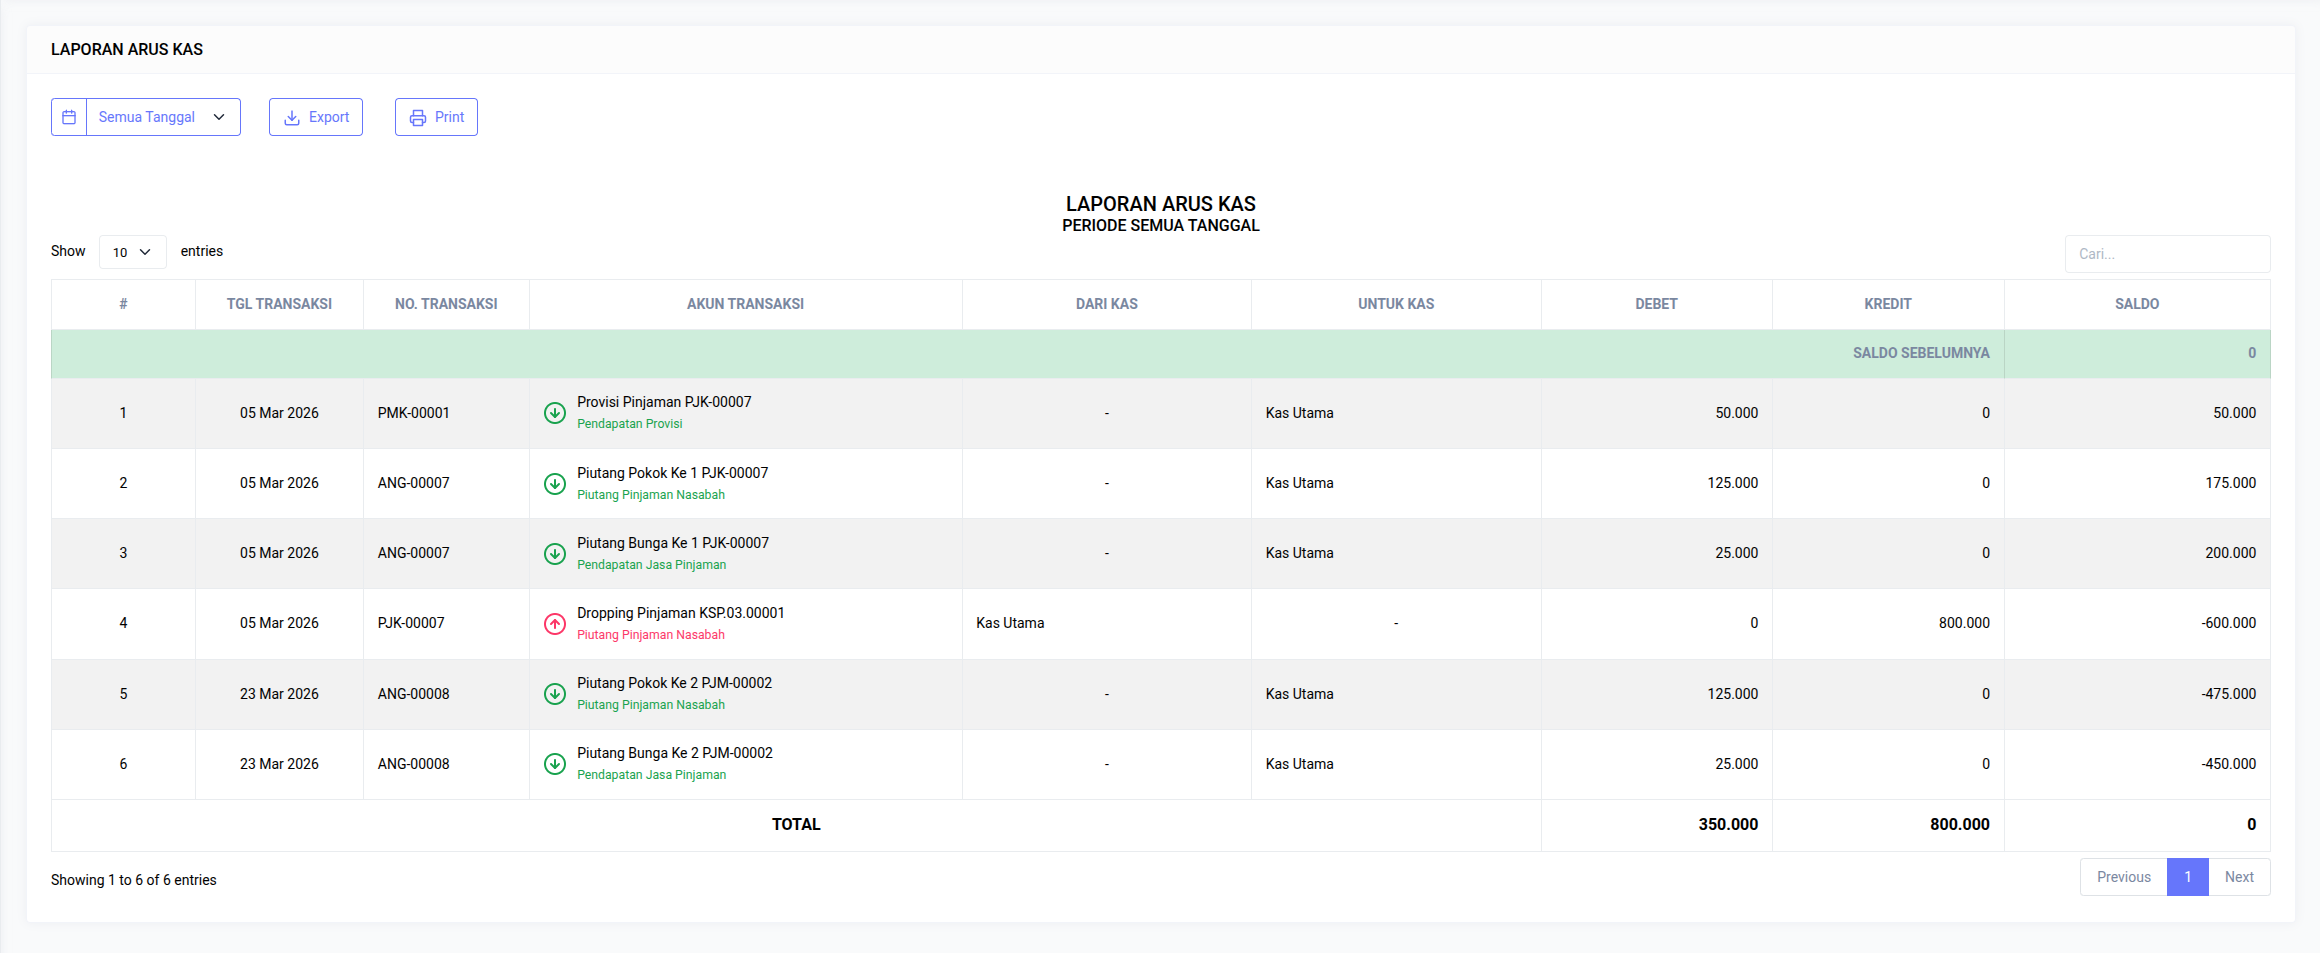Click the green arrow icon for Piutang Bunga Ke 2
This screenshot has height=953, width=2320.
554,764
